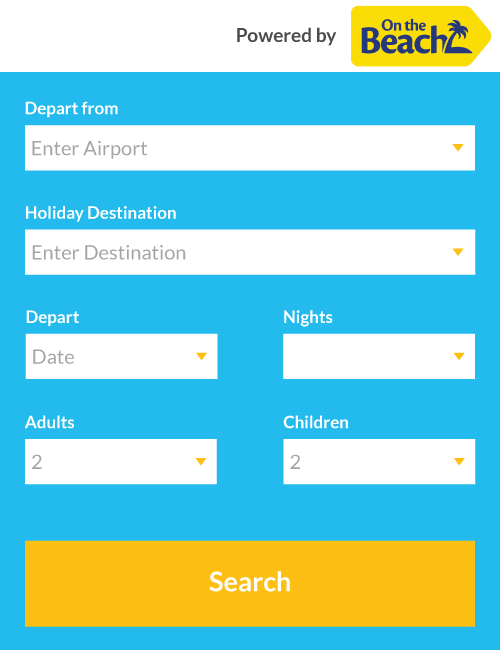Image resolution: width=500 pixels, height=650 pixels.
Task: Click the Children label
Action: (x=316, y=422)
